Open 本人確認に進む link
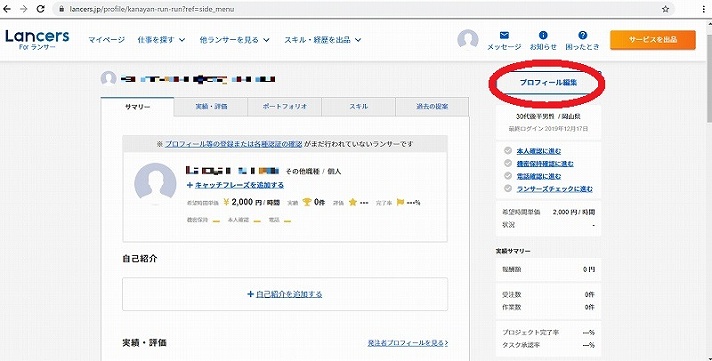 pyautogui.click(x=539, y=151)
